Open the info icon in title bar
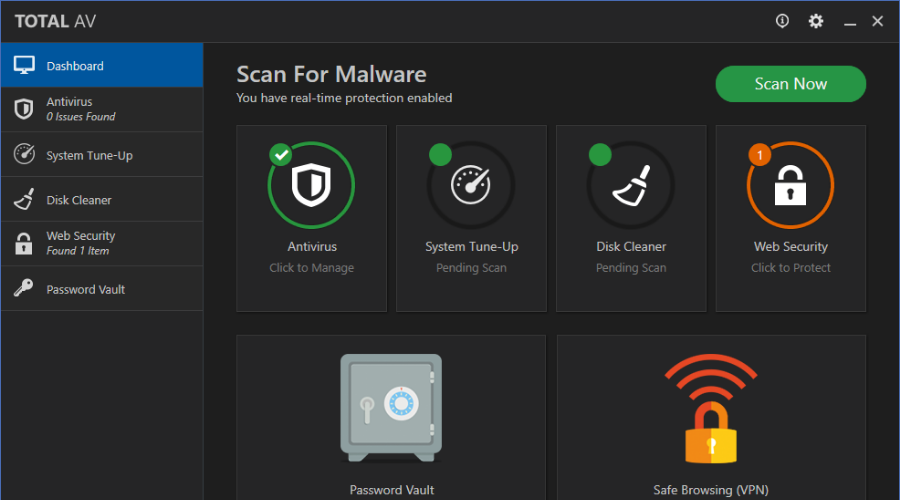 point(782,21)
